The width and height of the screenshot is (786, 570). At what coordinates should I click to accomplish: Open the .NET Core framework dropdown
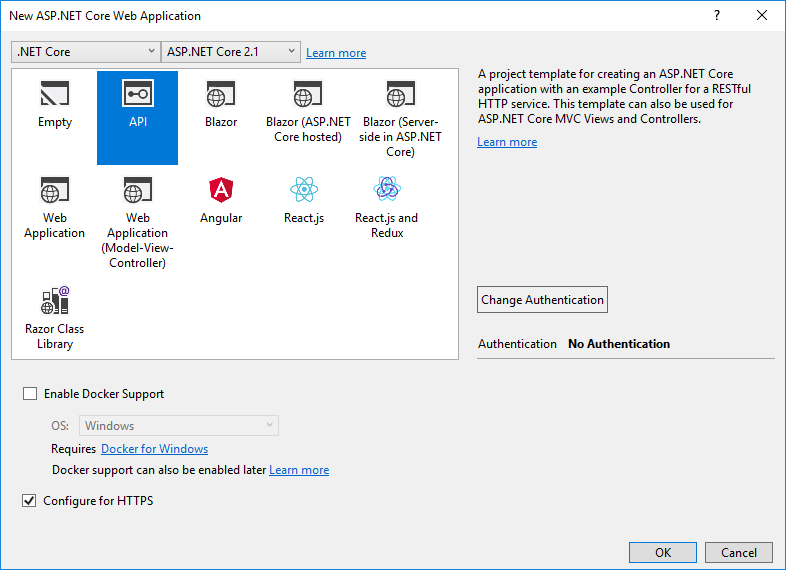coord(86,52)
